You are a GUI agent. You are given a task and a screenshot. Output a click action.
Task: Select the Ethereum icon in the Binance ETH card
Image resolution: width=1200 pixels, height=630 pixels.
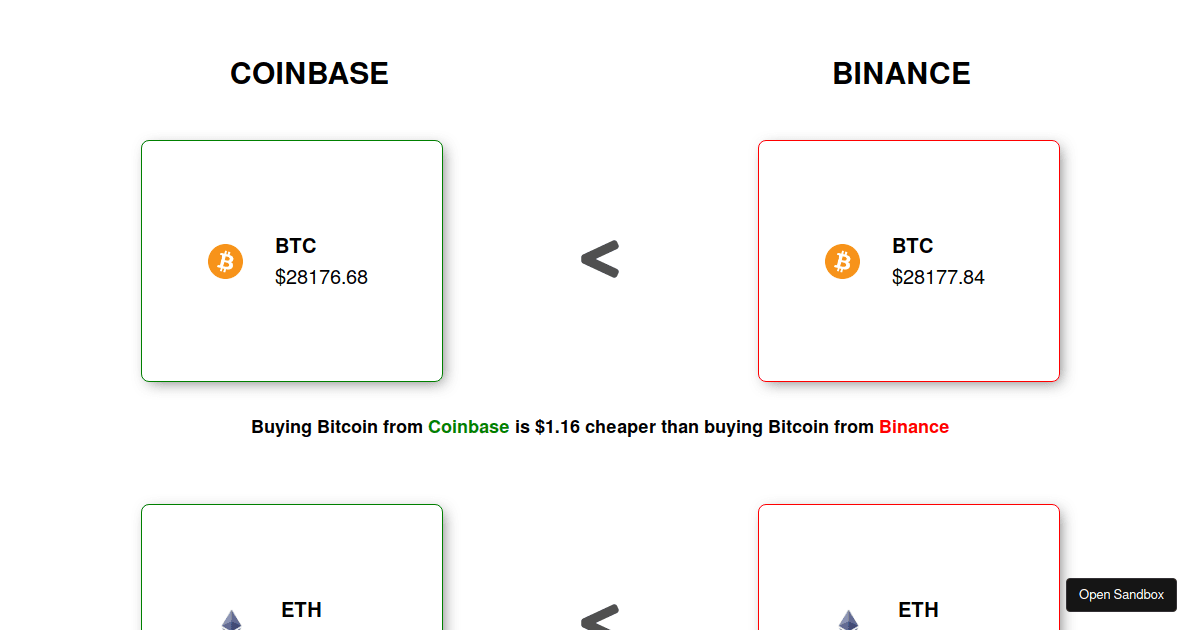click(848, 624)
